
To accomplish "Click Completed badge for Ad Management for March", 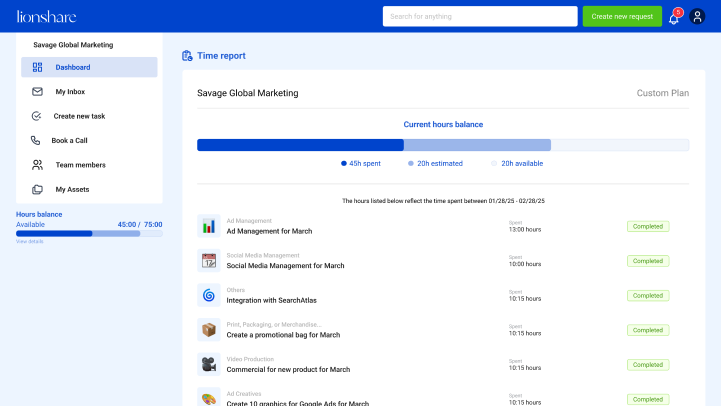I will 648,226.
